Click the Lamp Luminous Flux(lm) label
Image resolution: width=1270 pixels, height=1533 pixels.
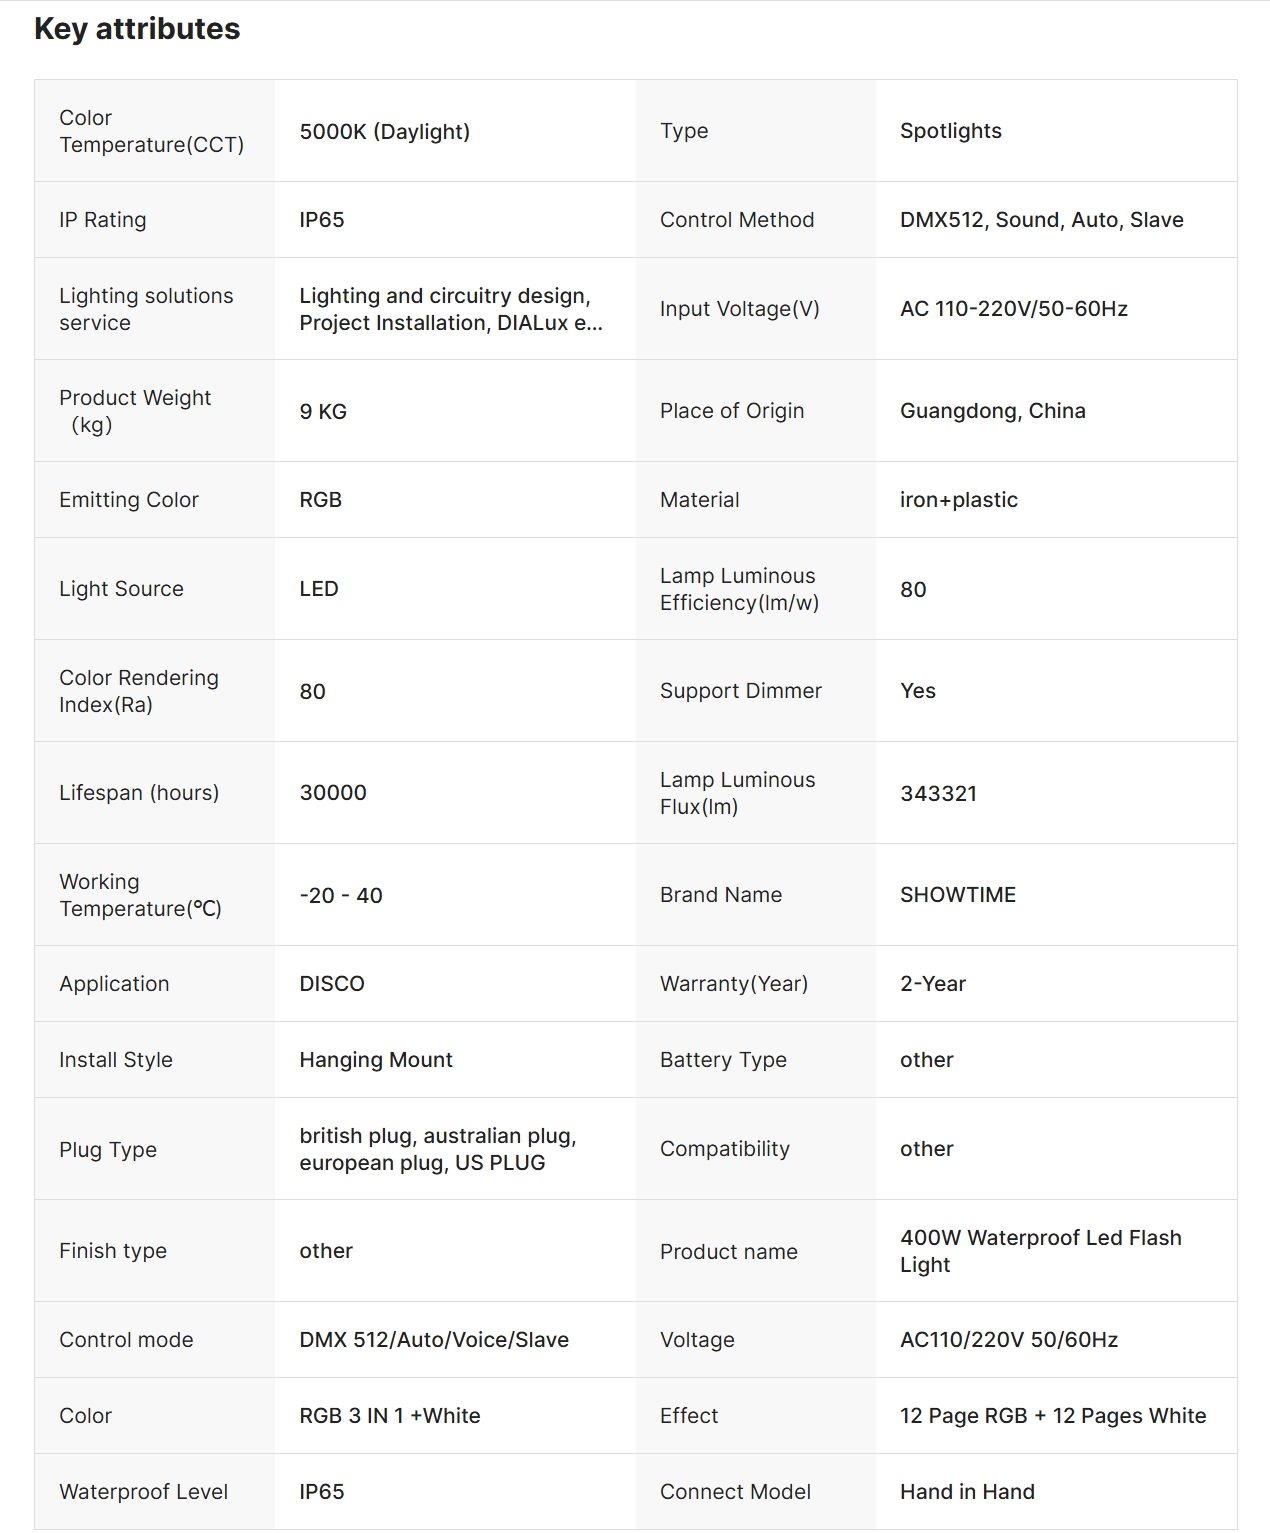click(737, 793)
